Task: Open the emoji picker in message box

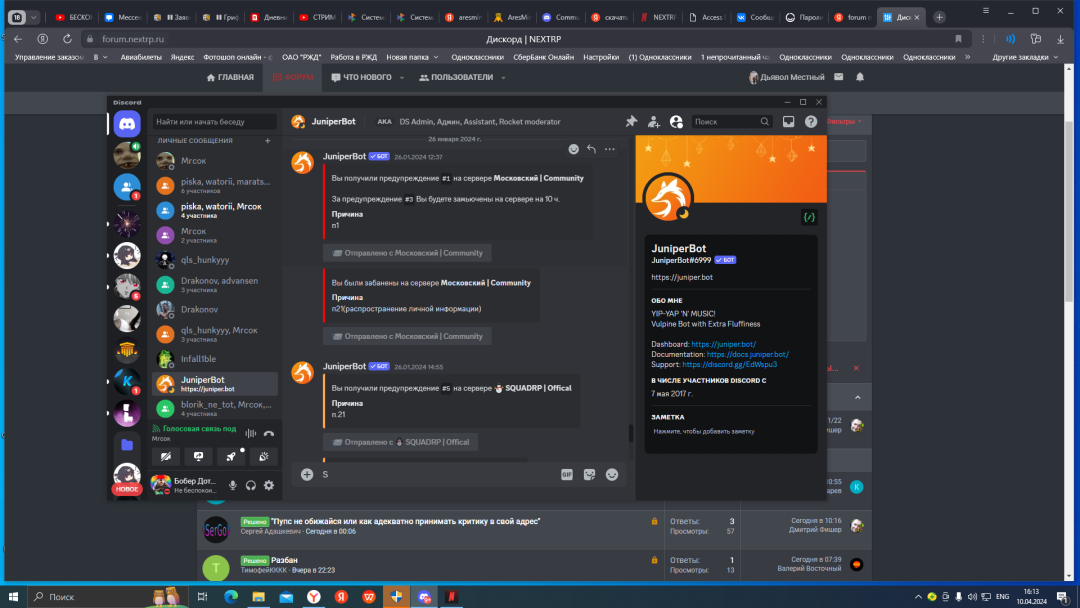Action: [x=612, y=474]
